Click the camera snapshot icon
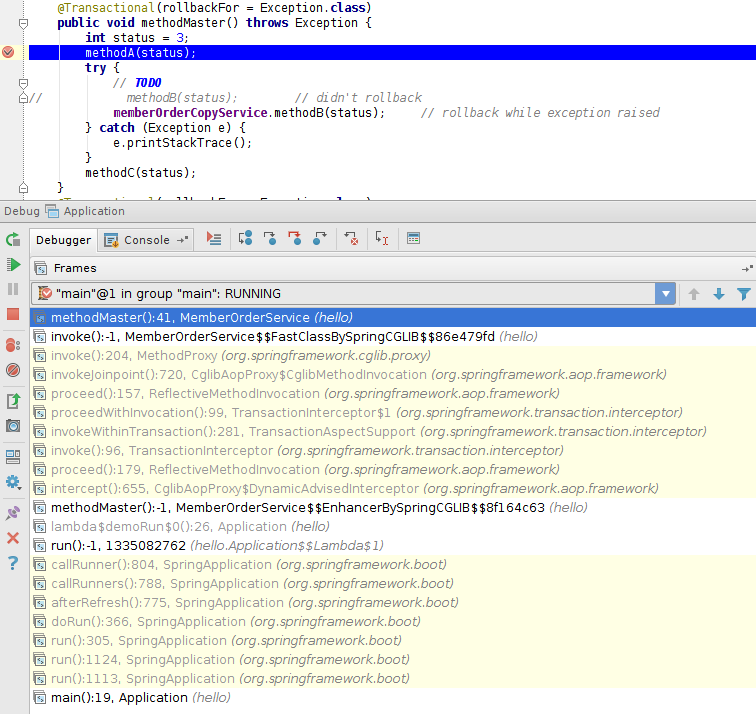This screenshot has width=756, height=714. tap(13, 426)
